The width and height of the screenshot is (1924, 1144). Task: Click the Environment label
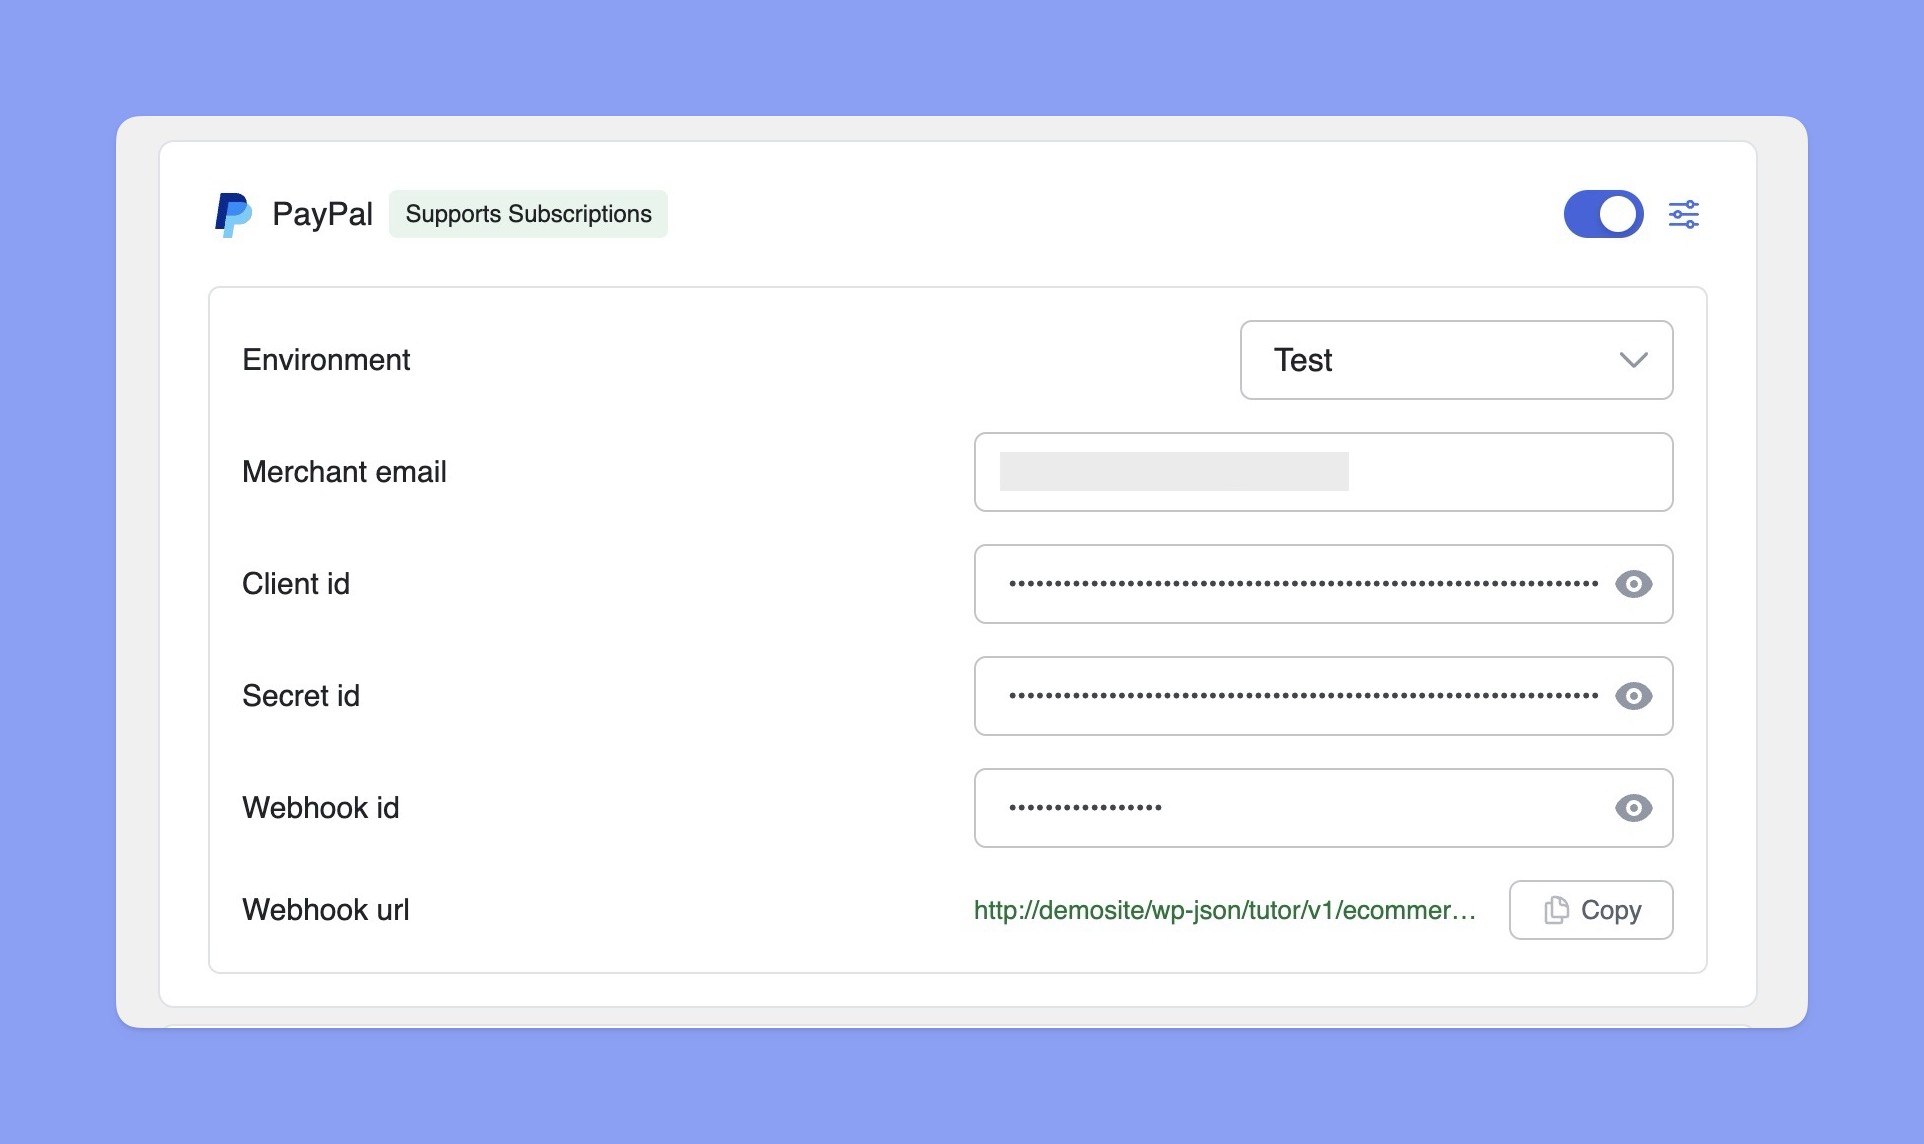point(326,360)
